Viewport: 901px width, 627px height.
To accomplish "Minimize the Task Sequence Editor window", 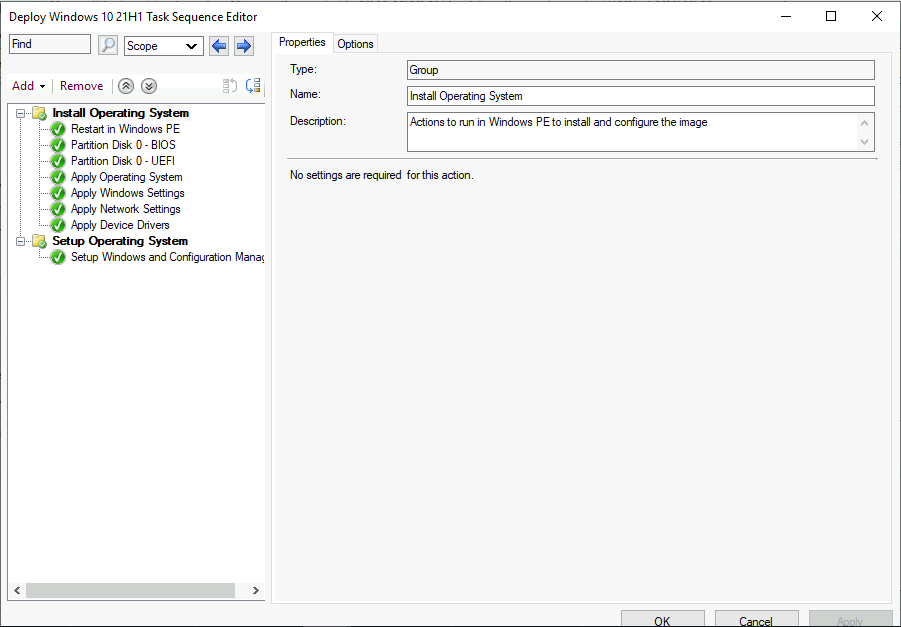I will 786,16.
